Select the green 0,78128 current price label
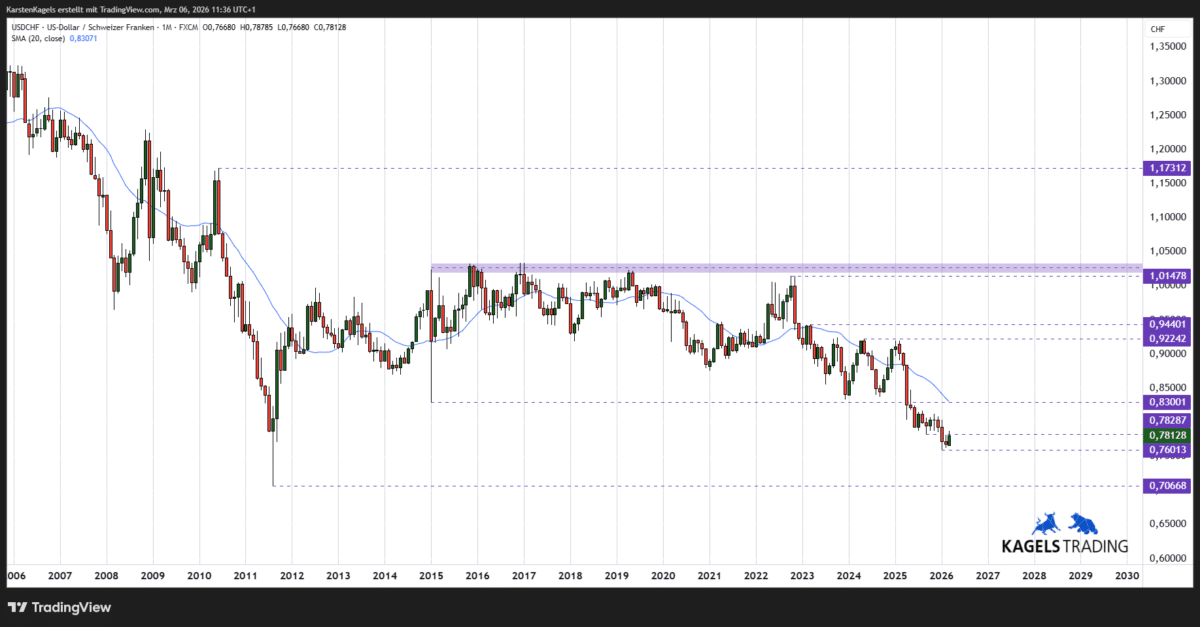The width and height of the screenshot is (1200, 627). point(1166,434)
